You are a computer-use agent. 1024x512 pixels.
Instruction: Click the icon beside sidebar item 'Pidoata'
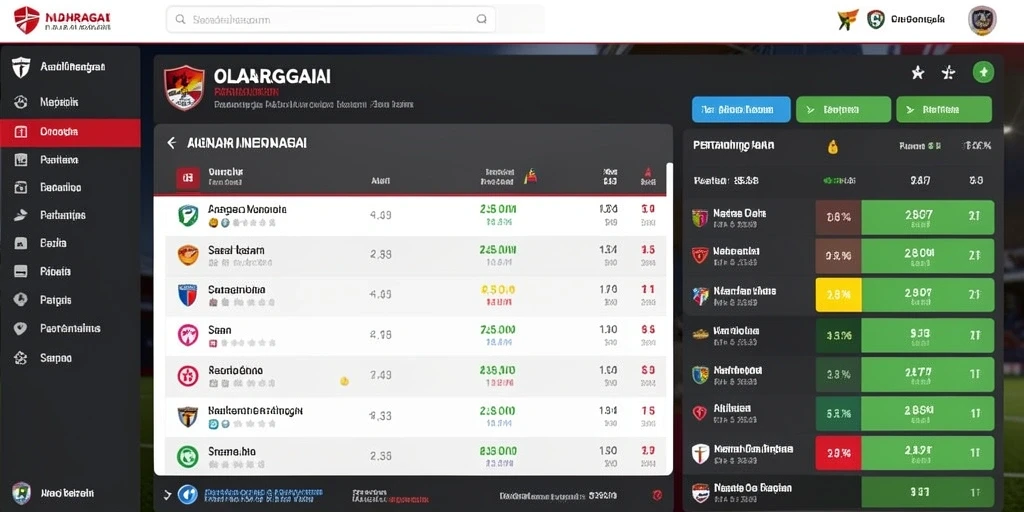click(21, 272)
